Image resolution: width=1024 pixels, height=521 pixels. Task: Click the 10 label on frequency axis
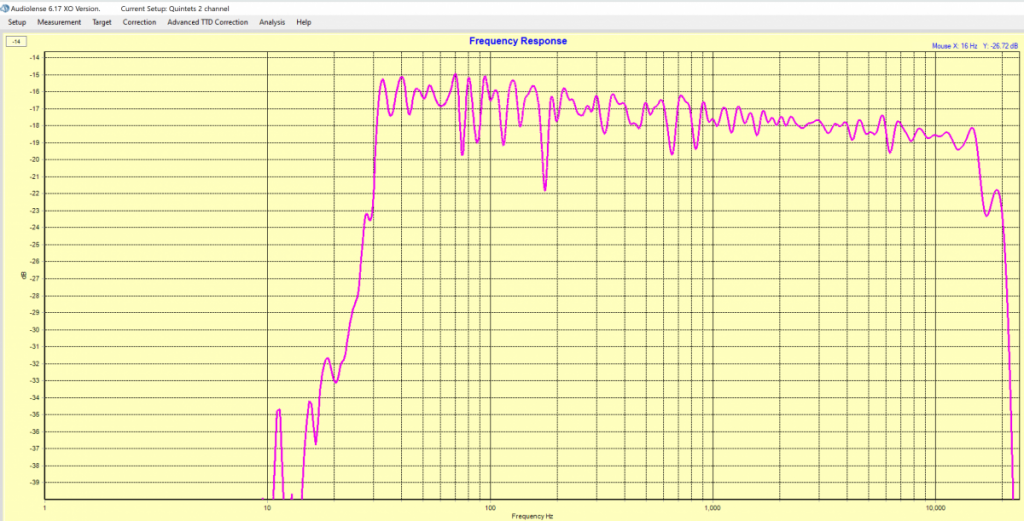[x=266, y=507]
